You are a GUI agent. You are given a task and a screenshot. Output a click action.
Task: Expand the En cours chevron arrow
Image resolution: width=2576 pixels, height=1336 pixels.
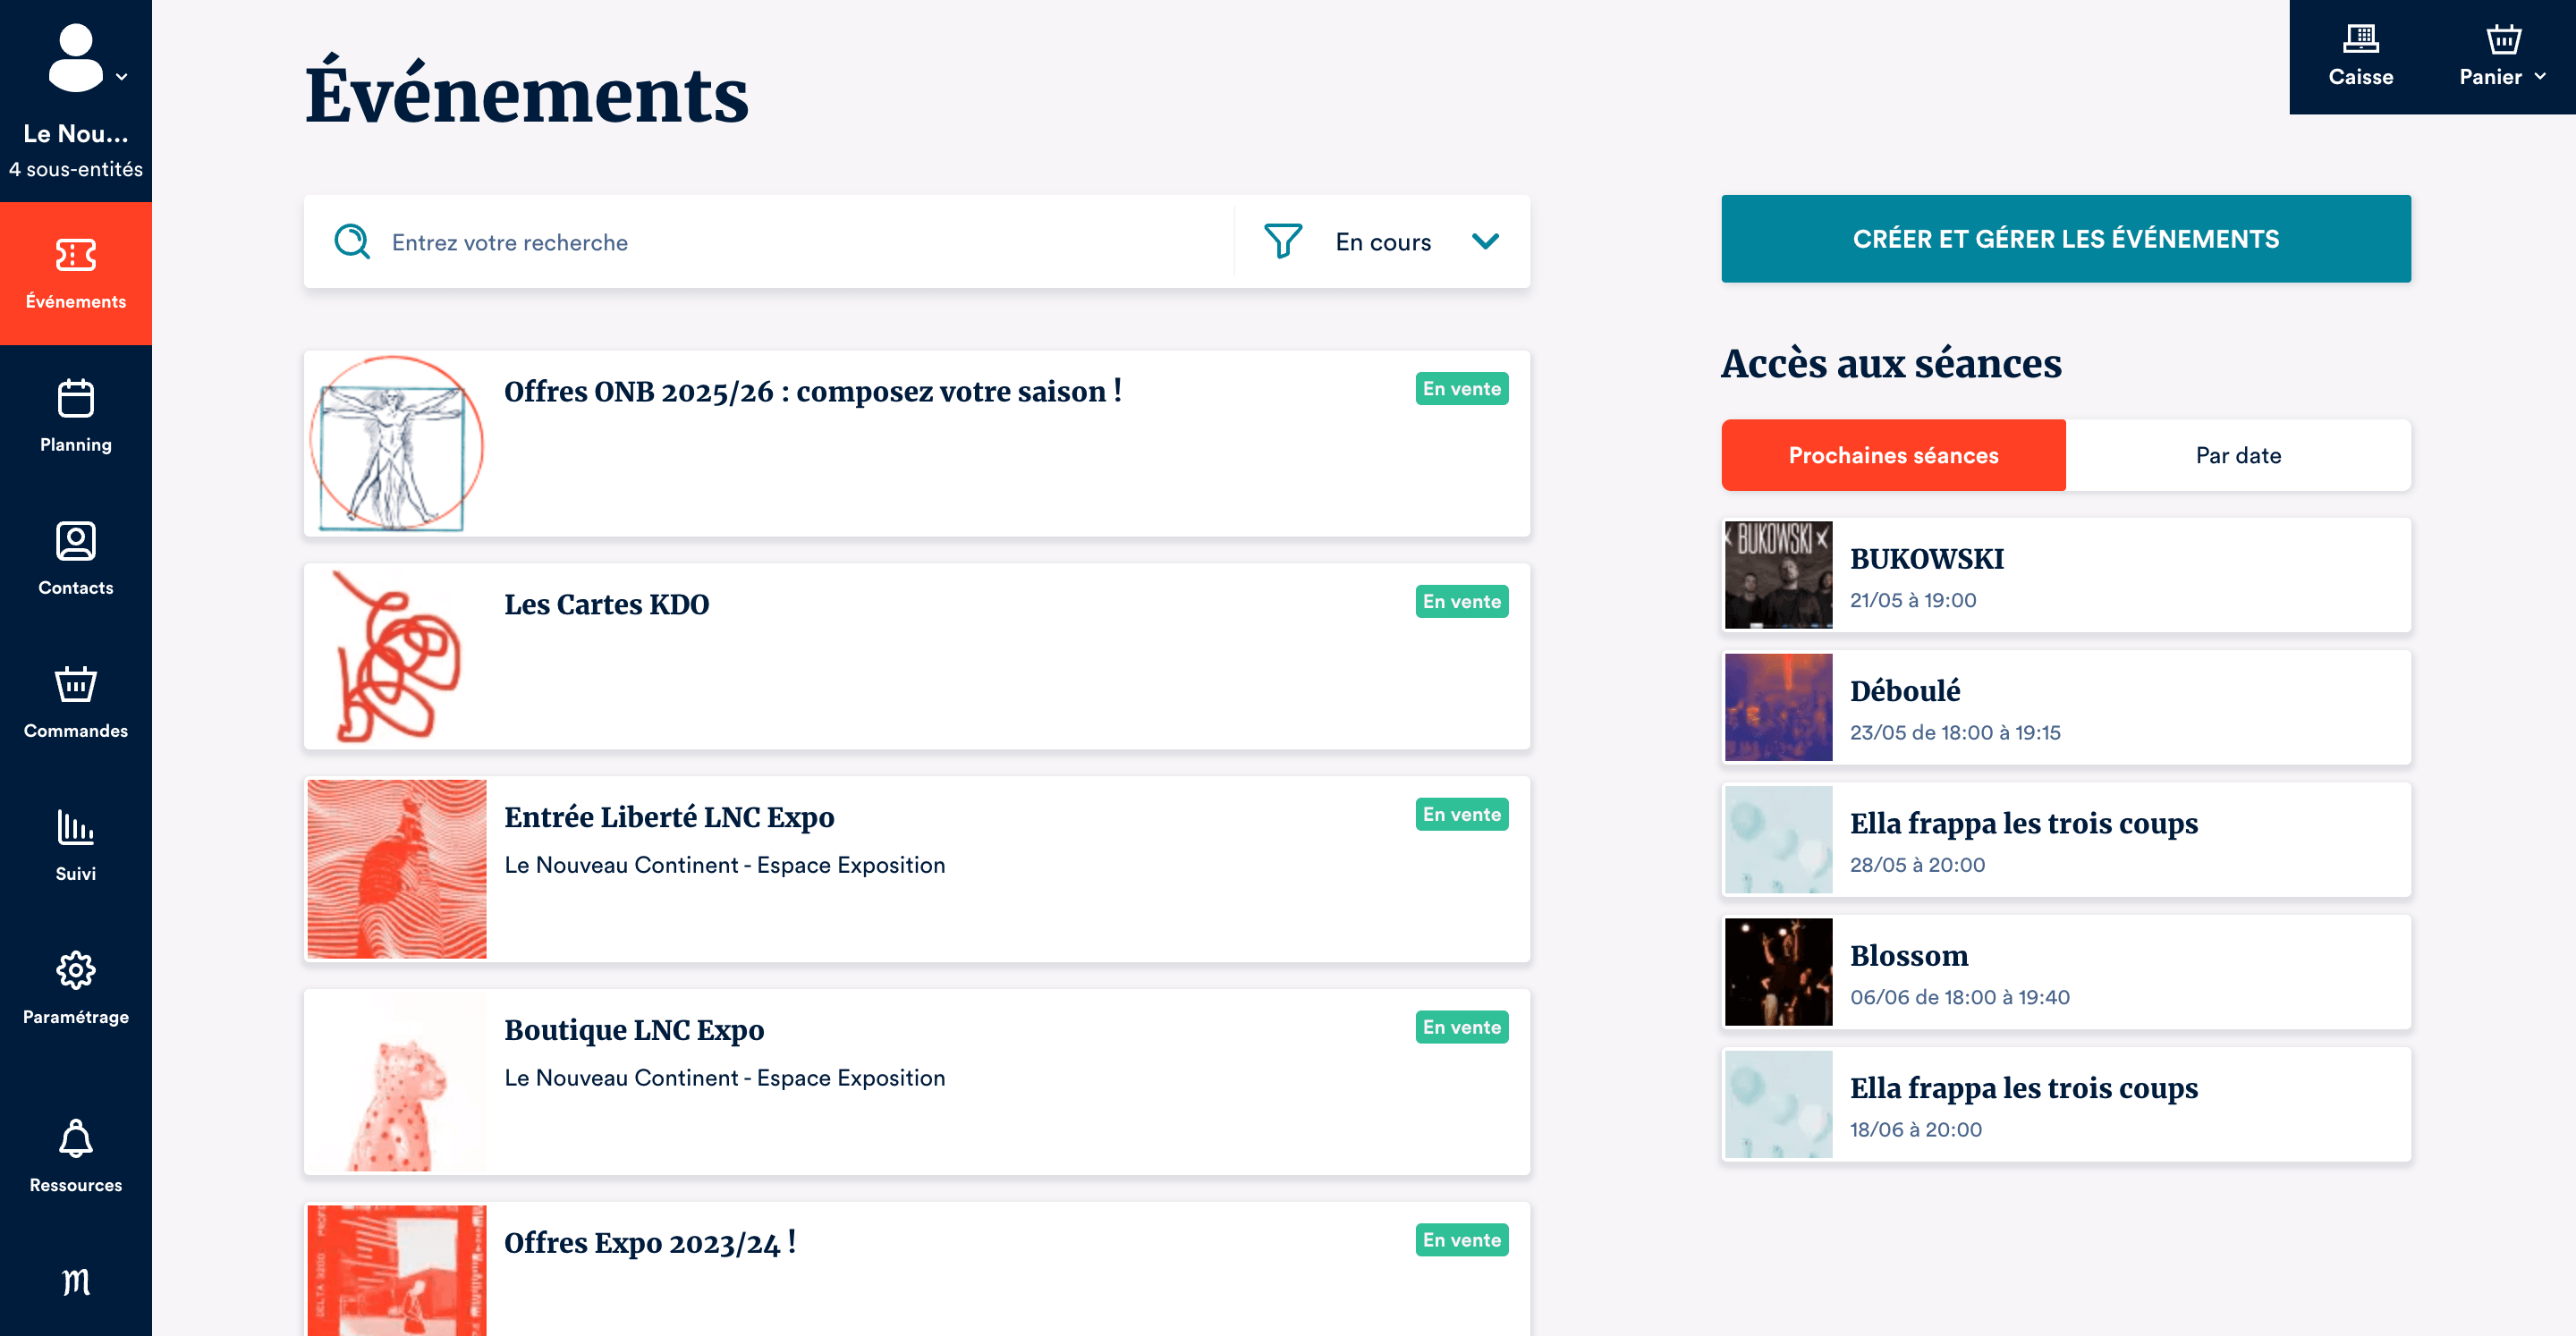coord(1485,242)
